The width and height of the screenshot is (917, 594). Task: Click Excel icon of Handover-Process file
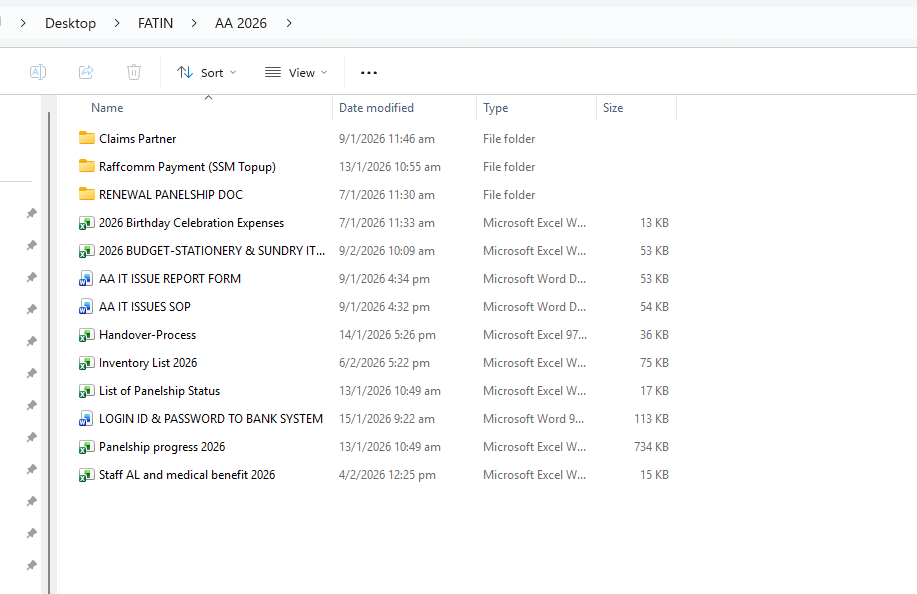[86, 335]
